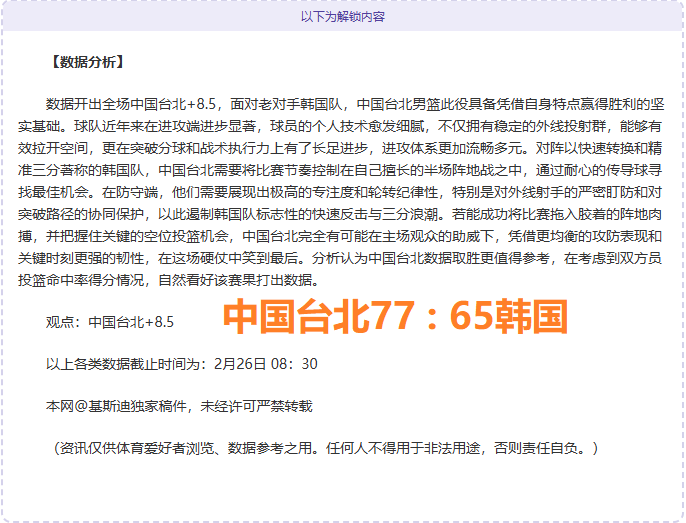Click the 以下为解锁内容 header banner
The height and width of the screenshot is (523, 686).
[343, 16]
